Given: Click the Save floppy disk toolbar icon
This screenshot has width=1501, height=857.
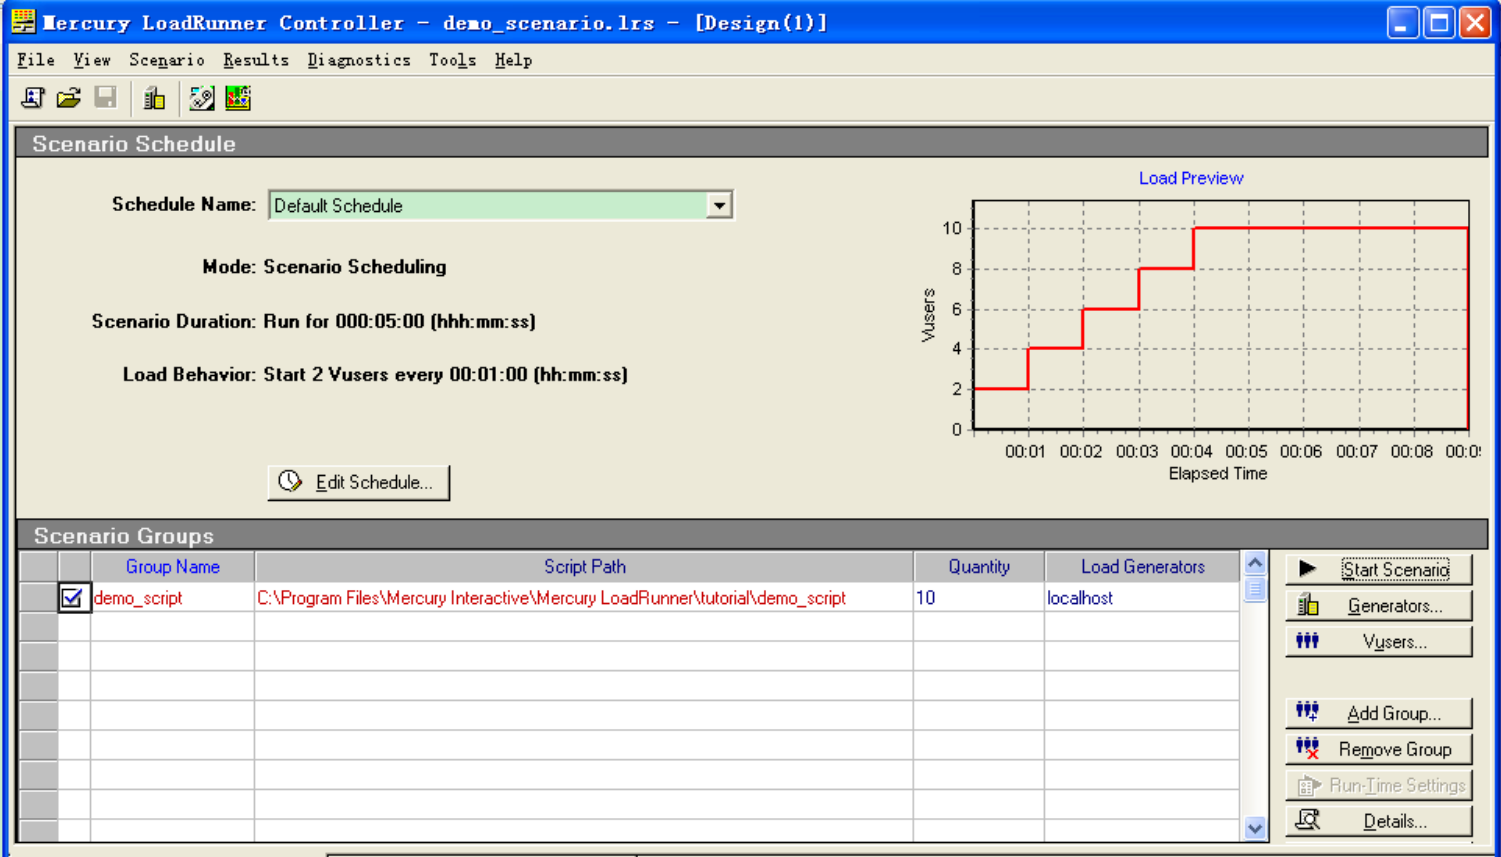Looking at the screenshot, I should (105, 98).
